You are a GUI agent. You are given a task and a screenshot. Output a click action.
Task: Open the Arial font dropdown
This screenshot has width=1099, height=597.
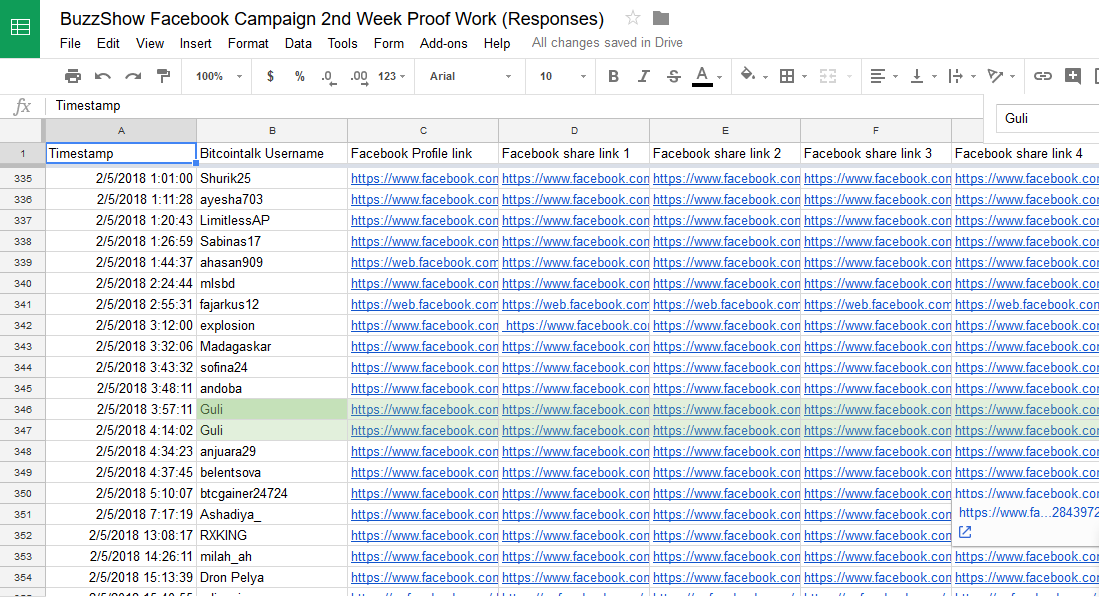click(x=470, y=76)
